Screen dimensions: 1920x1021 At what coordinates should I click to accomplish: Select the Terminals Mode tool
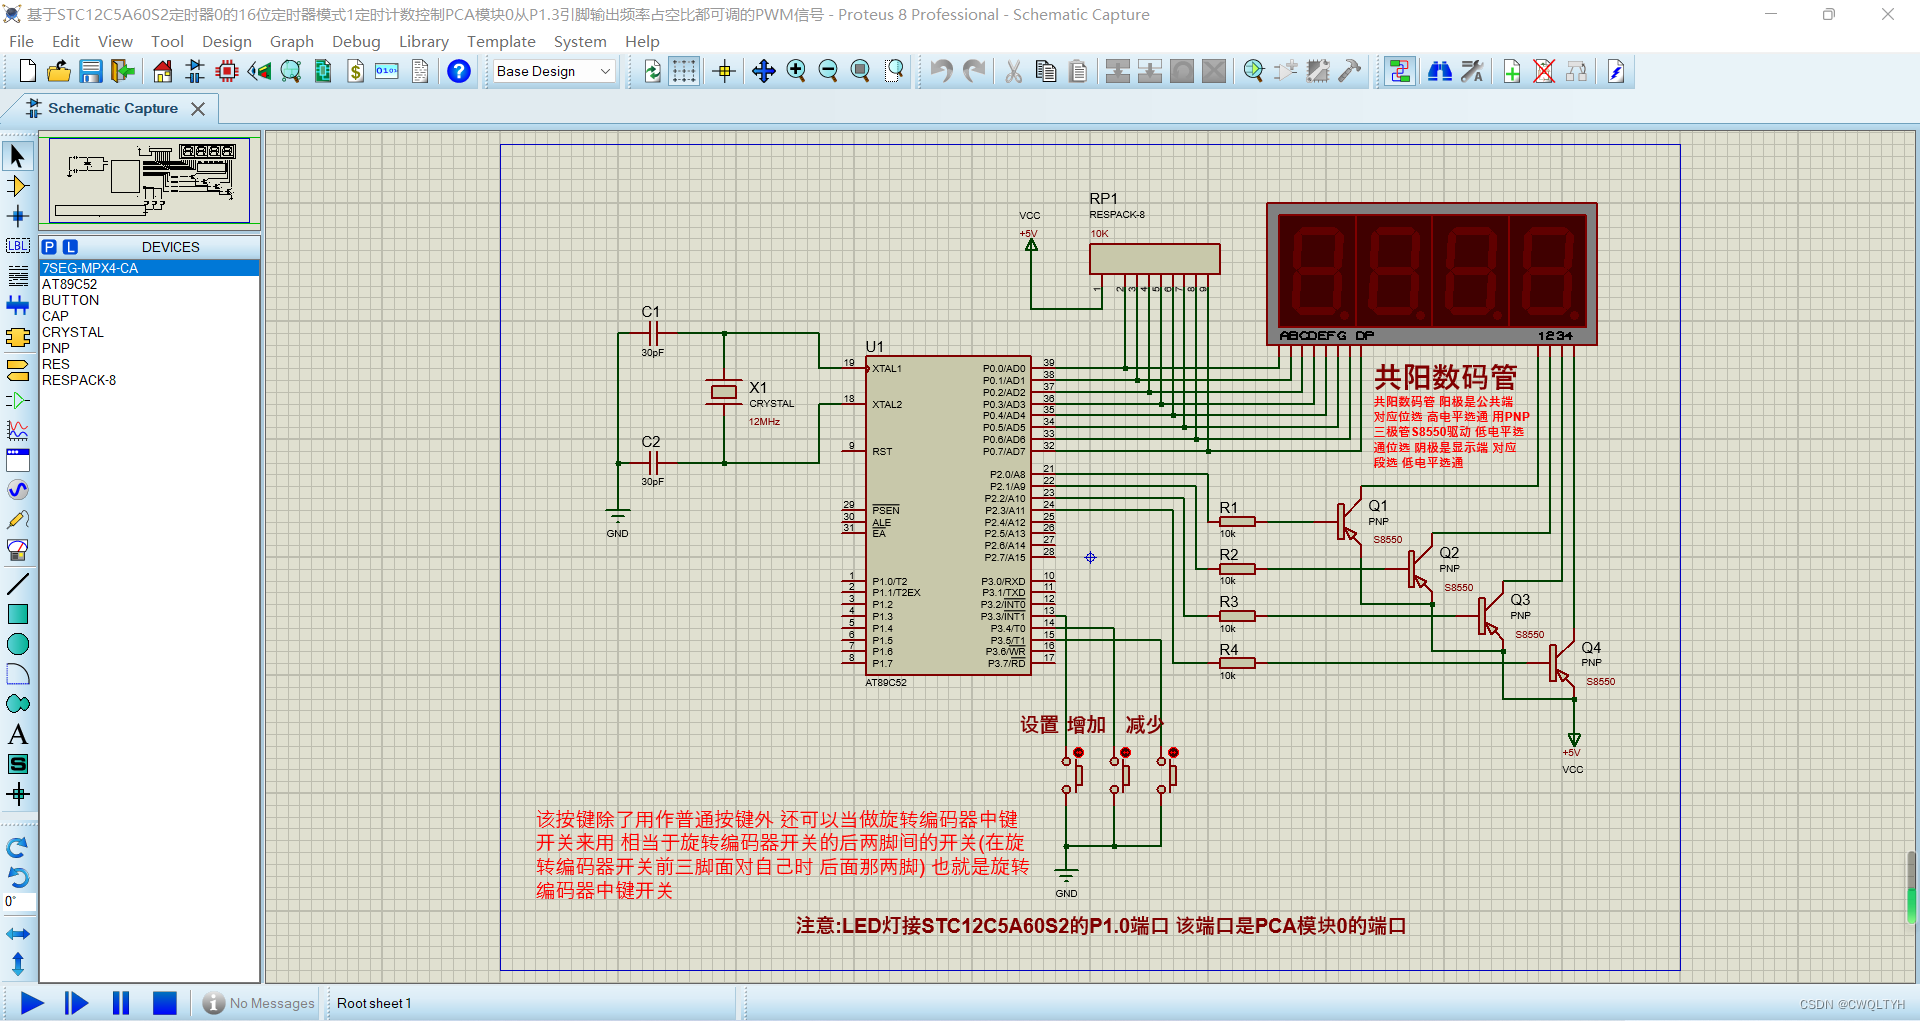[18, 370]
